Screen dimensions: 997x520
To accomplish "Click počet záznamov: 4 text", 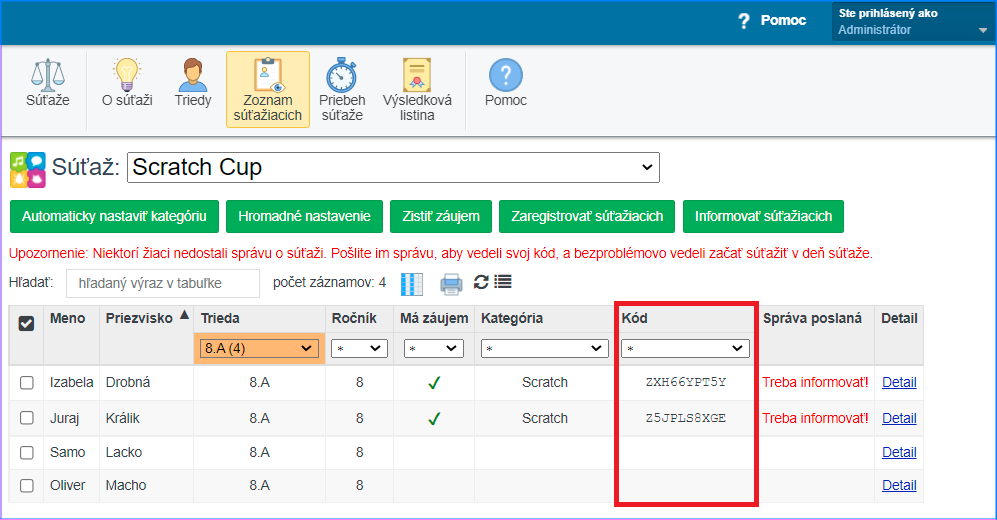I will (x=329, y=283).
